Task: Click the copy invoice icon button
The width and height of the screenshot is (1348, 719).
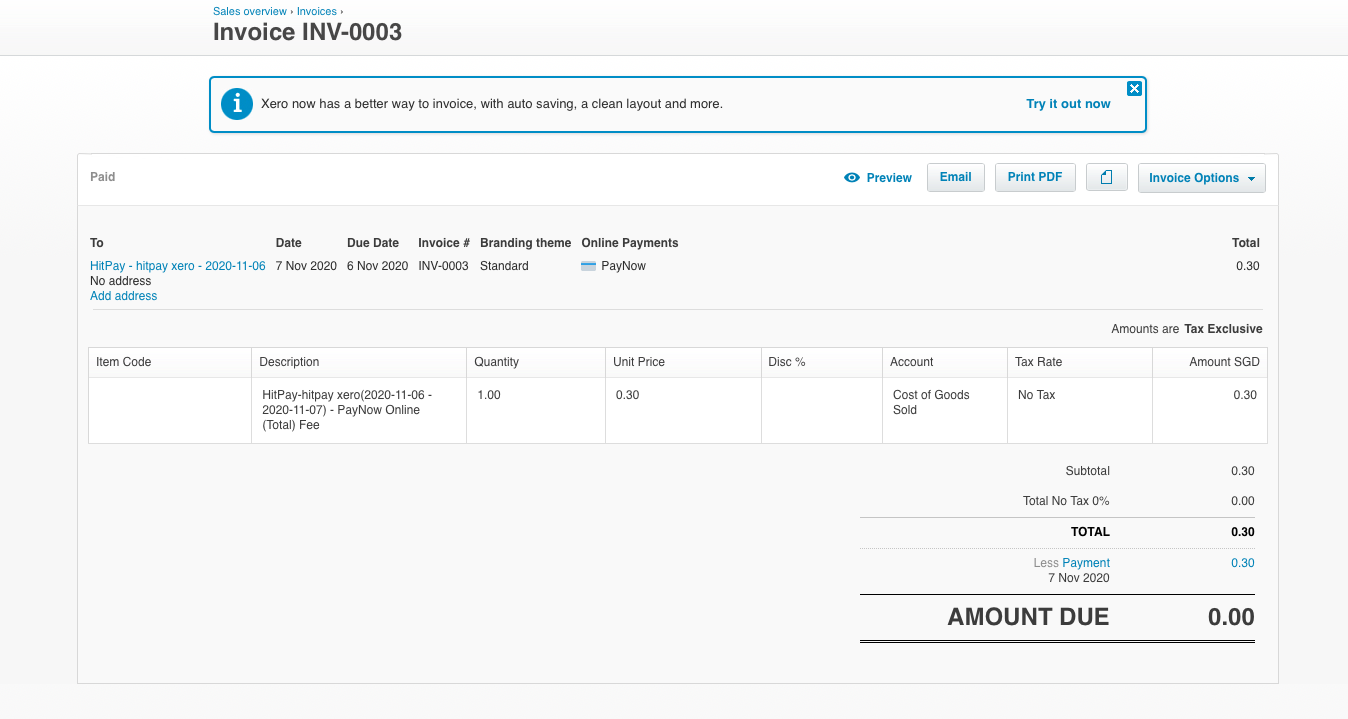Action: [1107, 177]
